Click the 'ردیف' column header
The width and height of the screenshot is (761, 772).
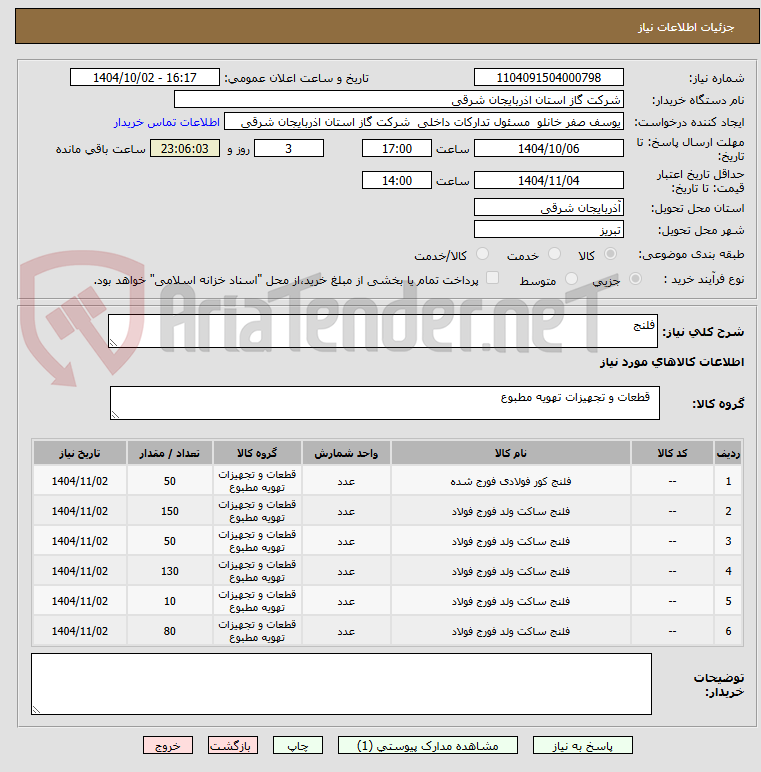pos(728,453)
